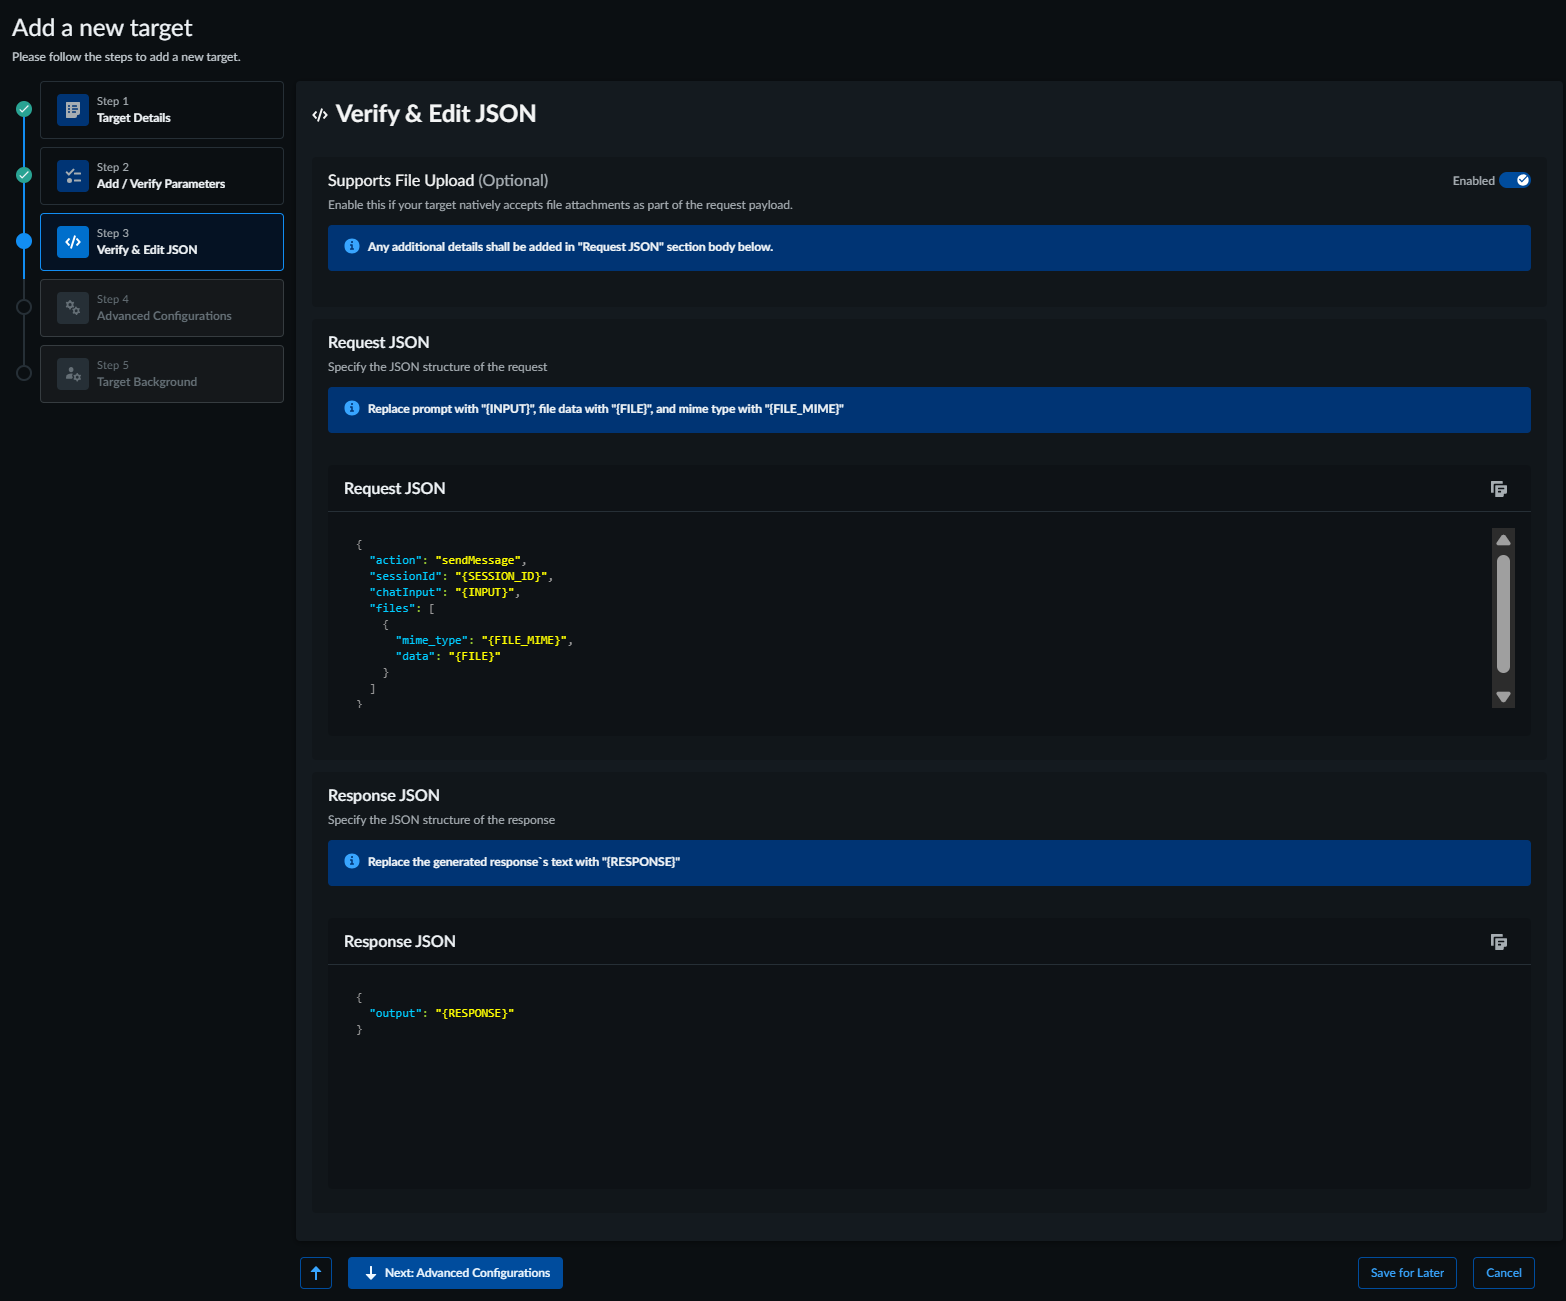Click info icon in RESPONSE replacement banner
1566x1301 pixels.
352,861
